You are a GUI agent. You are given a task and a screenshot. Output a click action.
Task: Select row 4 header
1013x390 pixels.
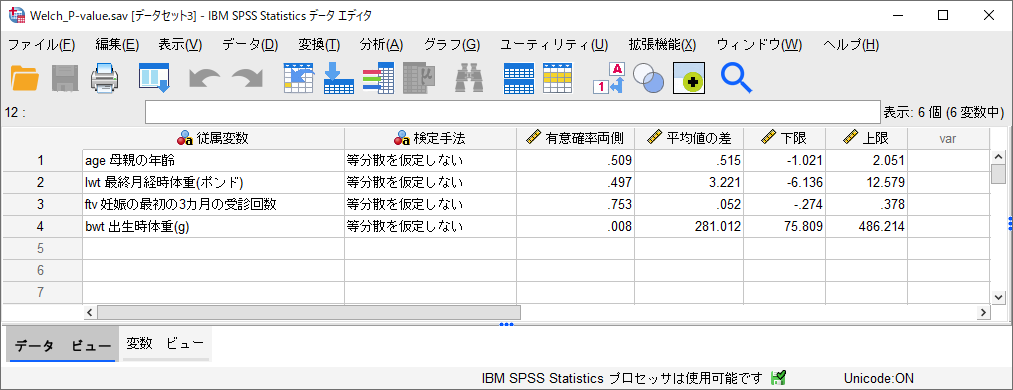pyautogui.click(x=41, y=227)
